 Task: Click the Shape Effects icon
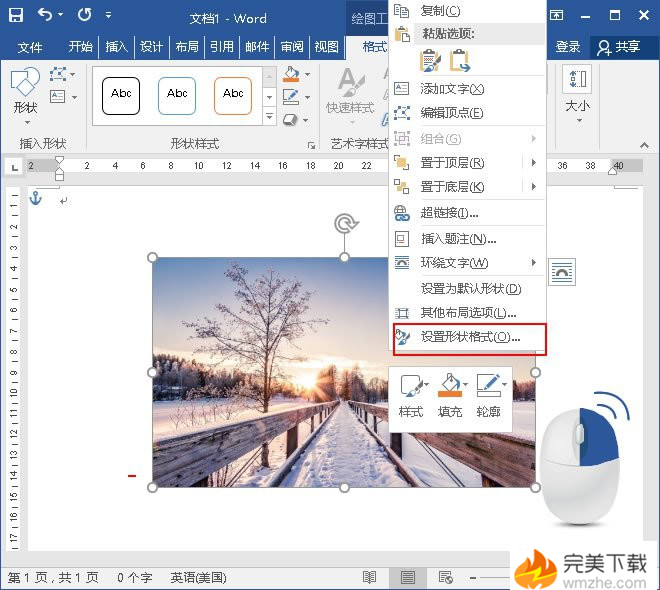pyautogui.click(x=291, y=120)
